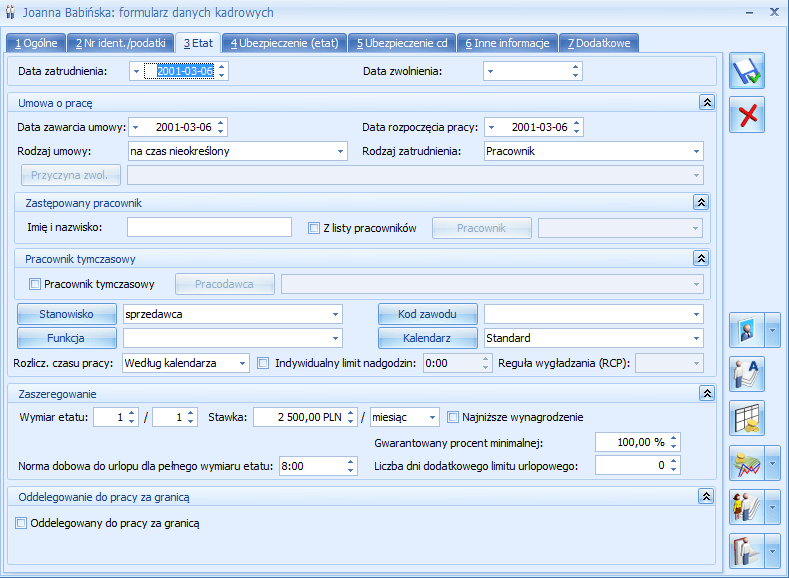Check the Najniższe wynagrodzenie box
Image resolution: width=789 pixels, height=578 pixels.
pyautogui.click(x=453, y=417)
